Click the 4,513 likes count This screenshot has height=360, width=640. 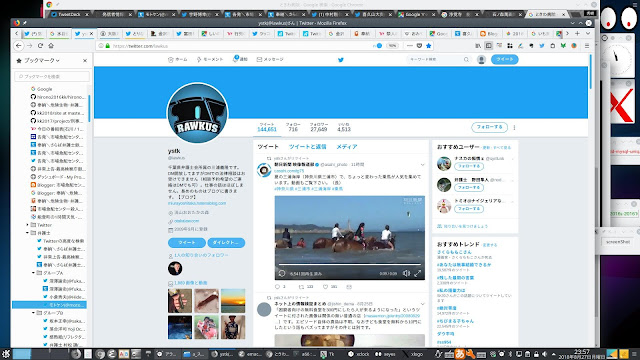344,129
